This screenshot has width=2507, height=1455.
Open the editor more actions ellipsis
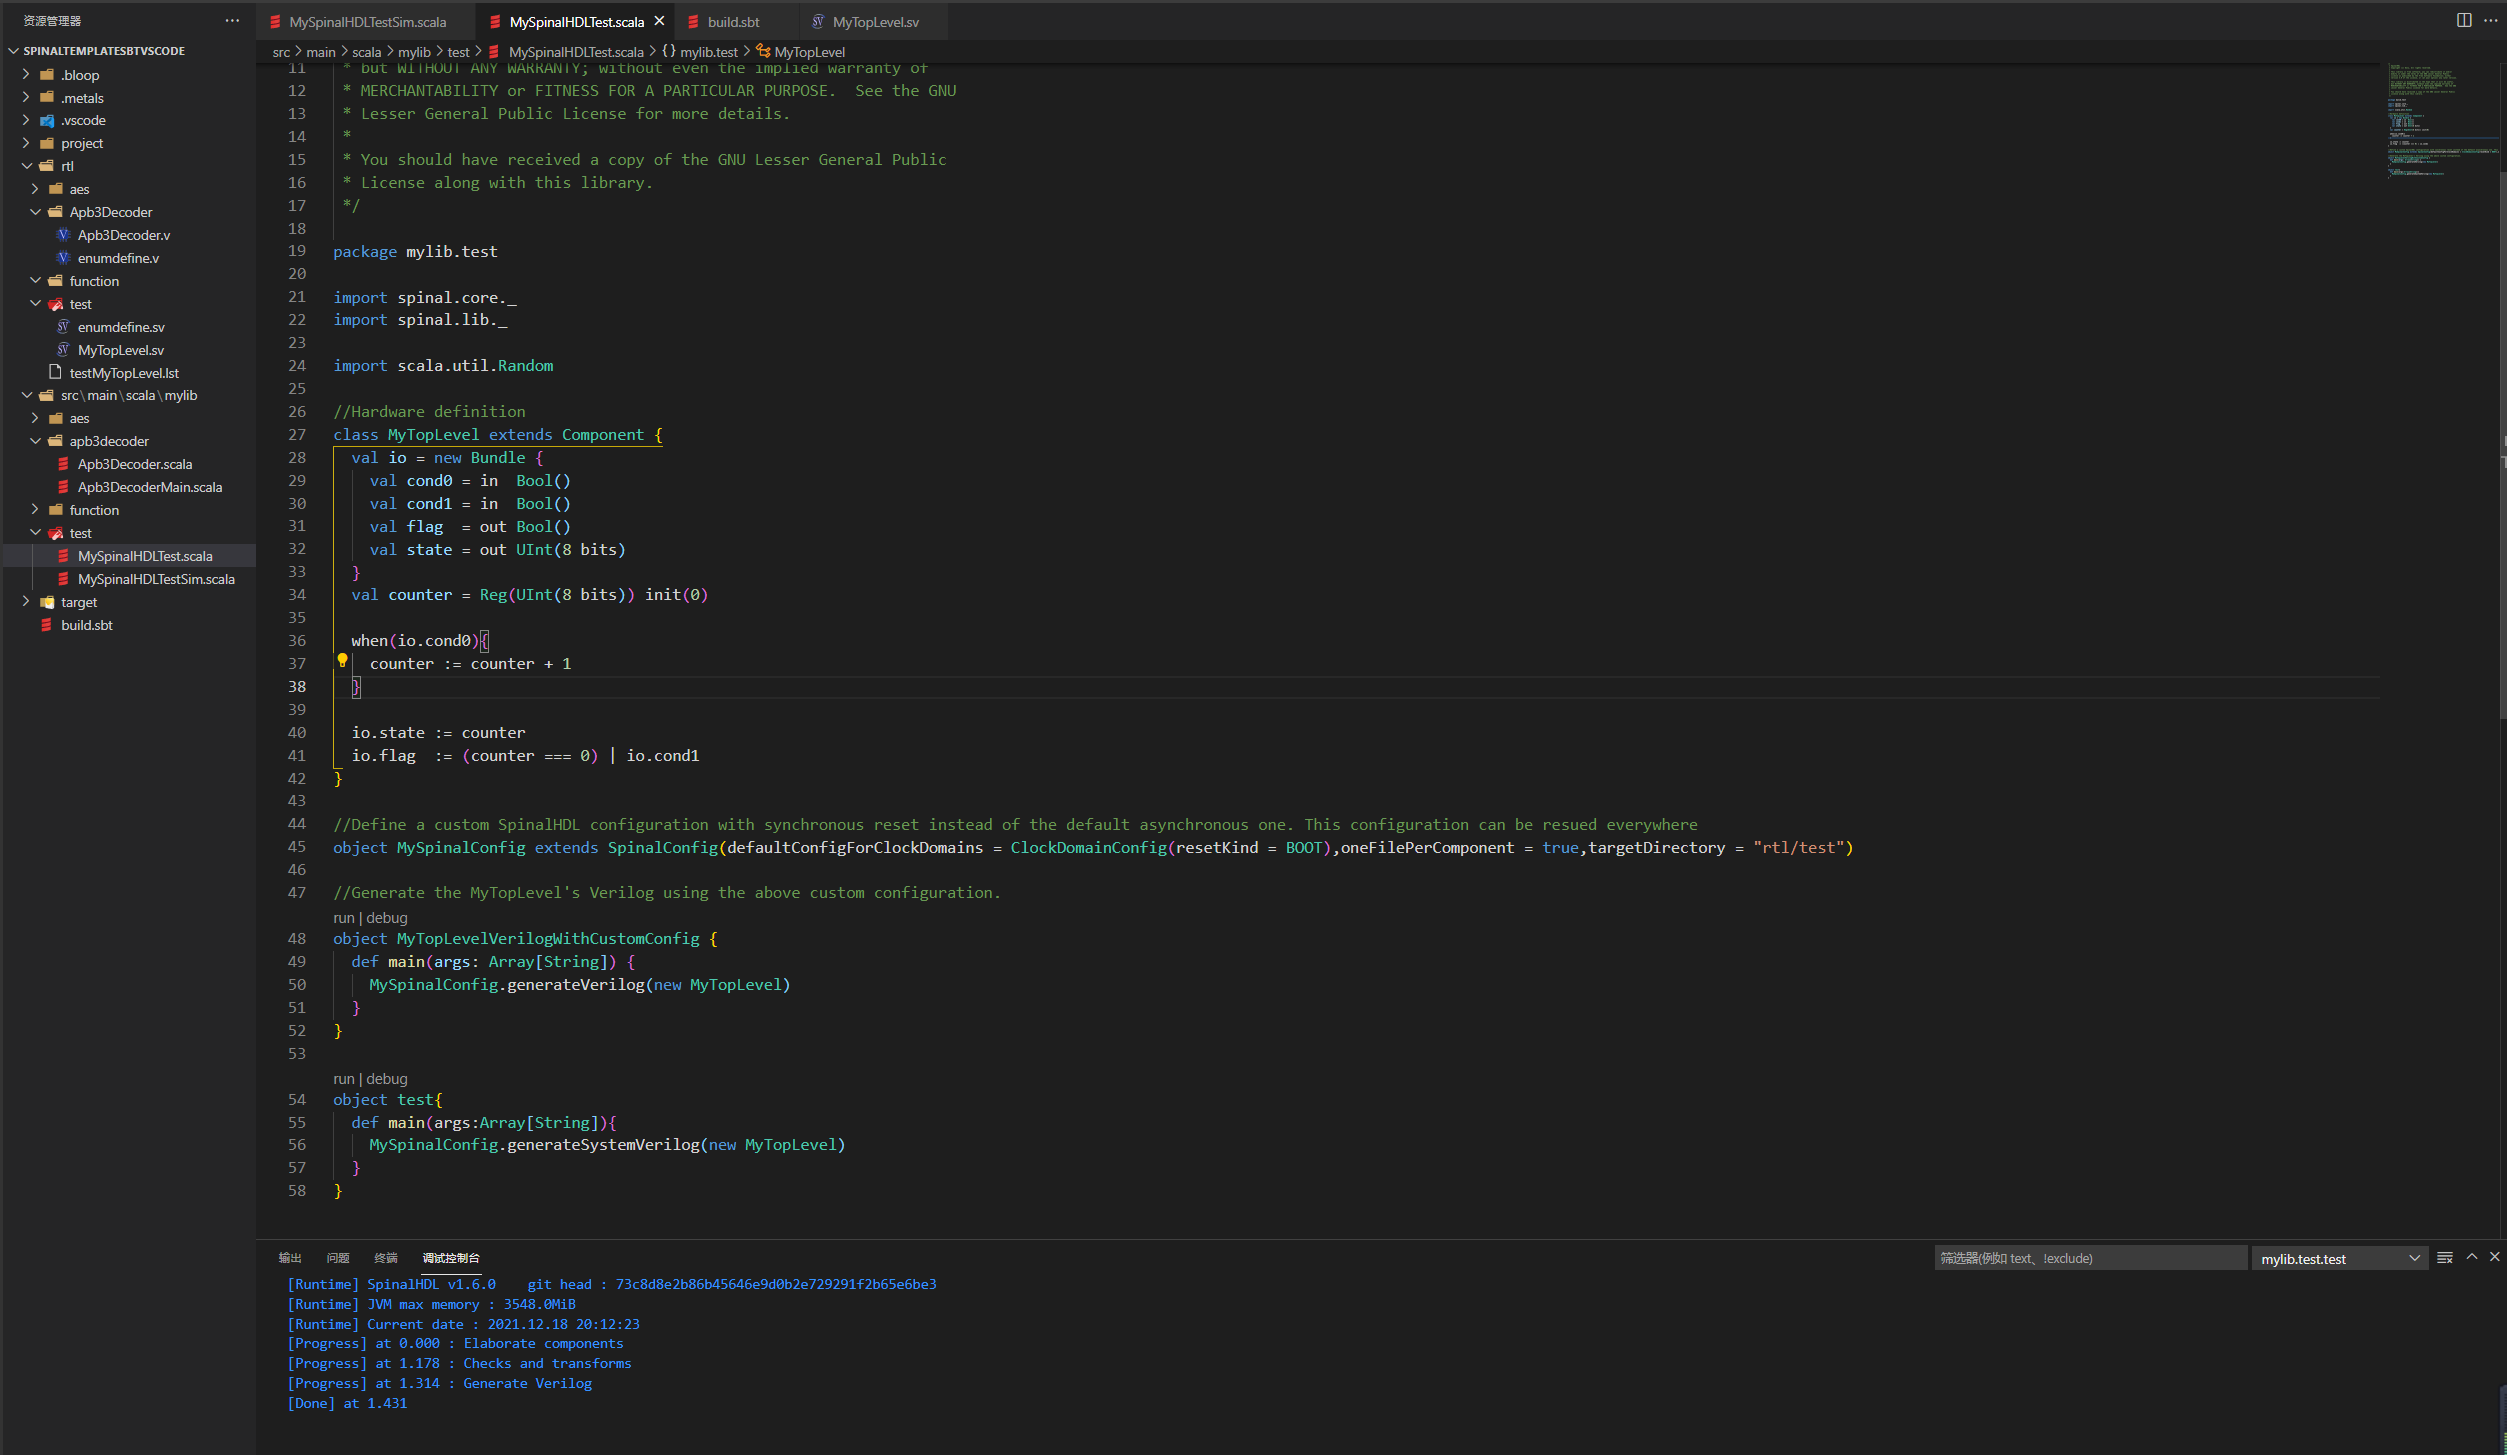coord(2491,20)
